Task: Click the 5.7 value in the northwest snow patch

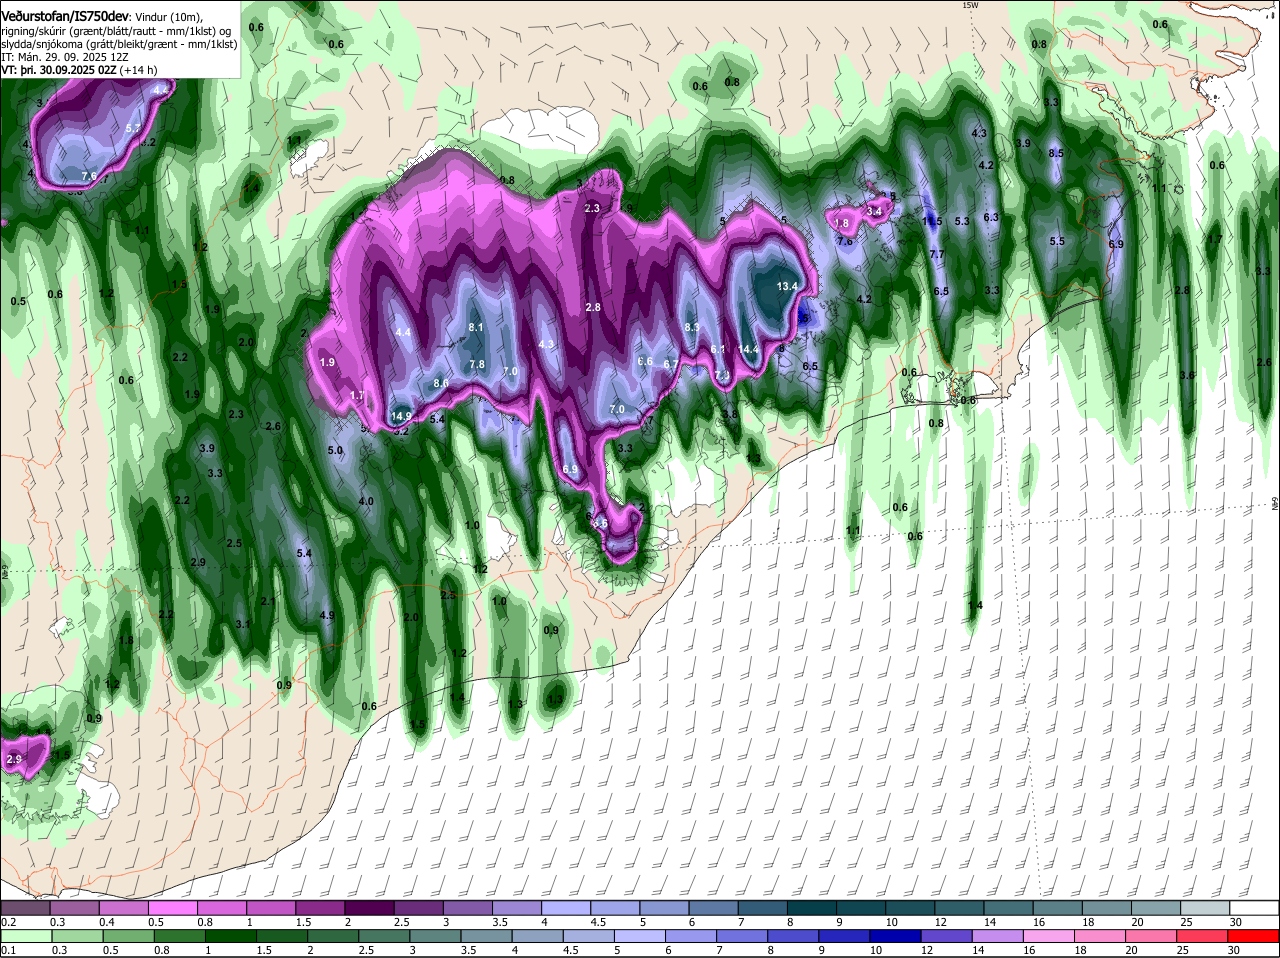Action: click(134, 128)
